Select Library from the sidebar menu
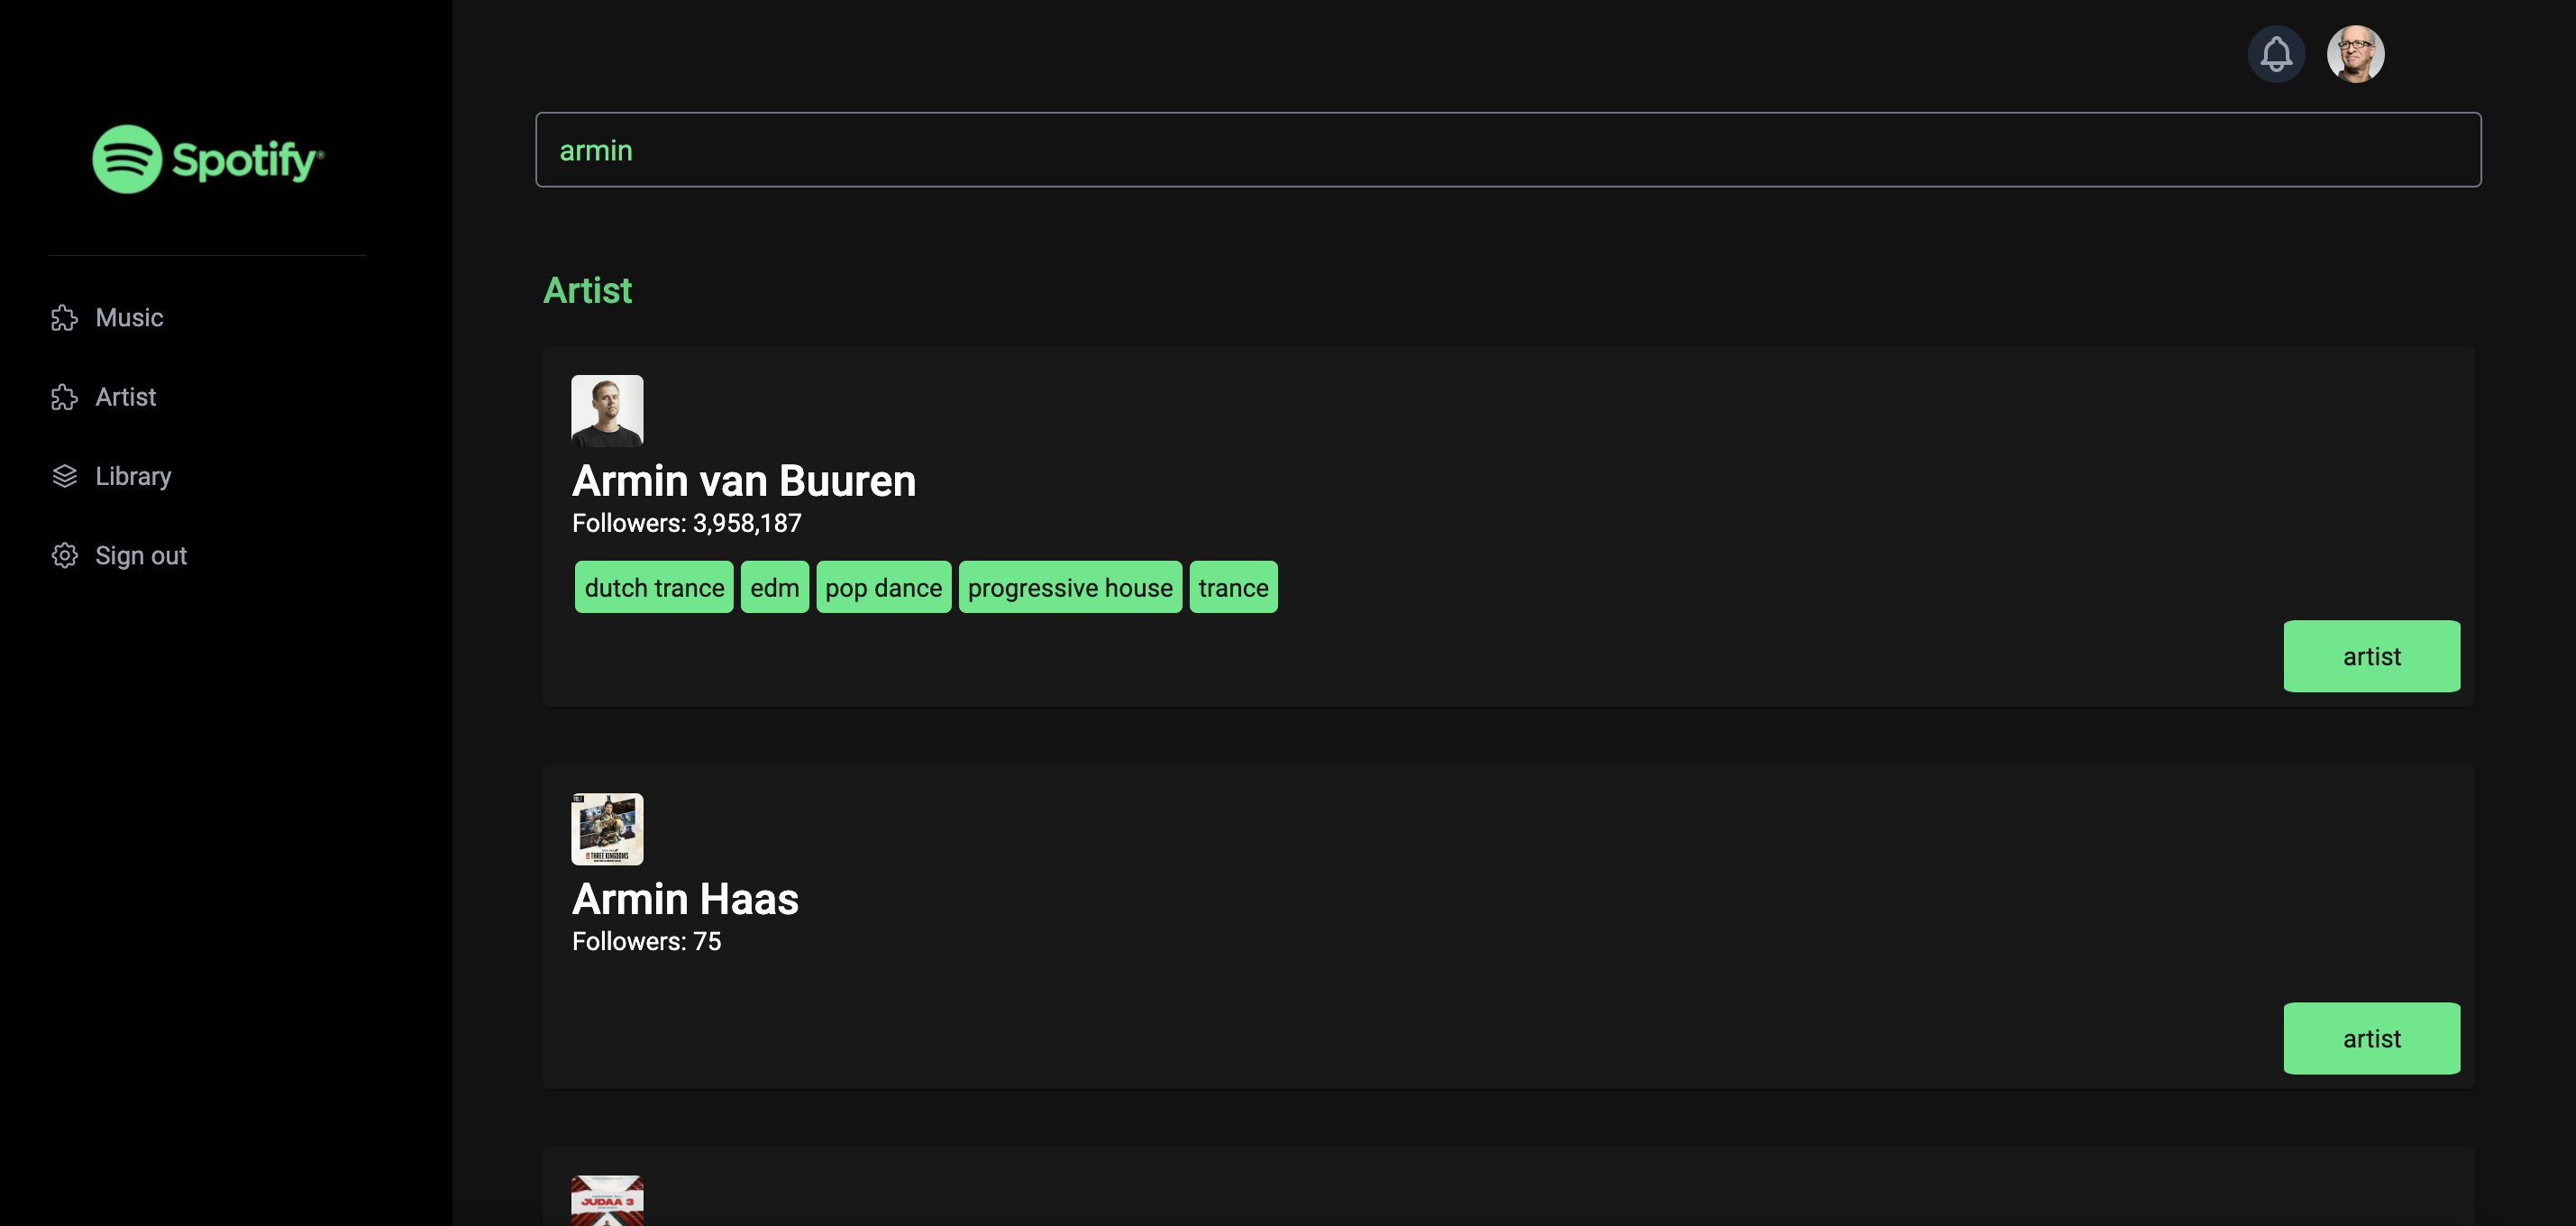Screen dimensions: 2576x1226 (133, 476)
